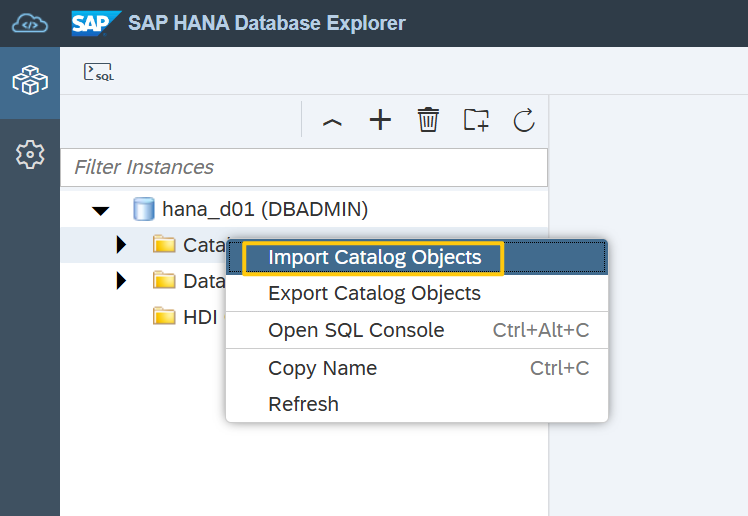Viewport: 748px width, 516px height.
Task: Click the SAP logo
Action: [96, 23]
